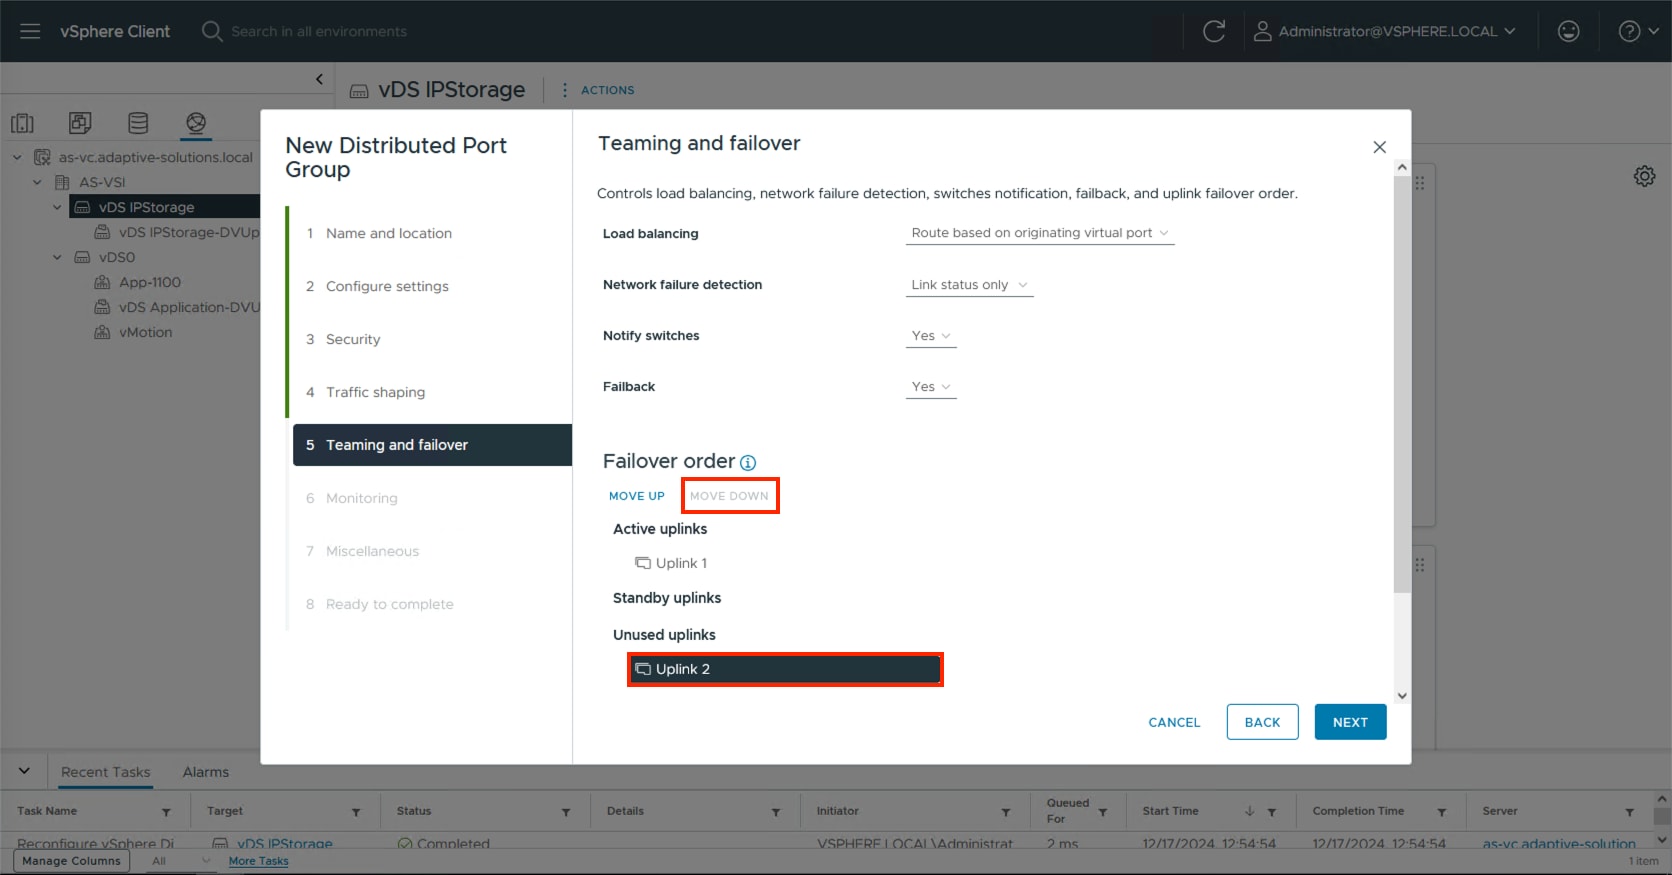Select Uplink 2 under unused uplinks

tap(785, 669)
